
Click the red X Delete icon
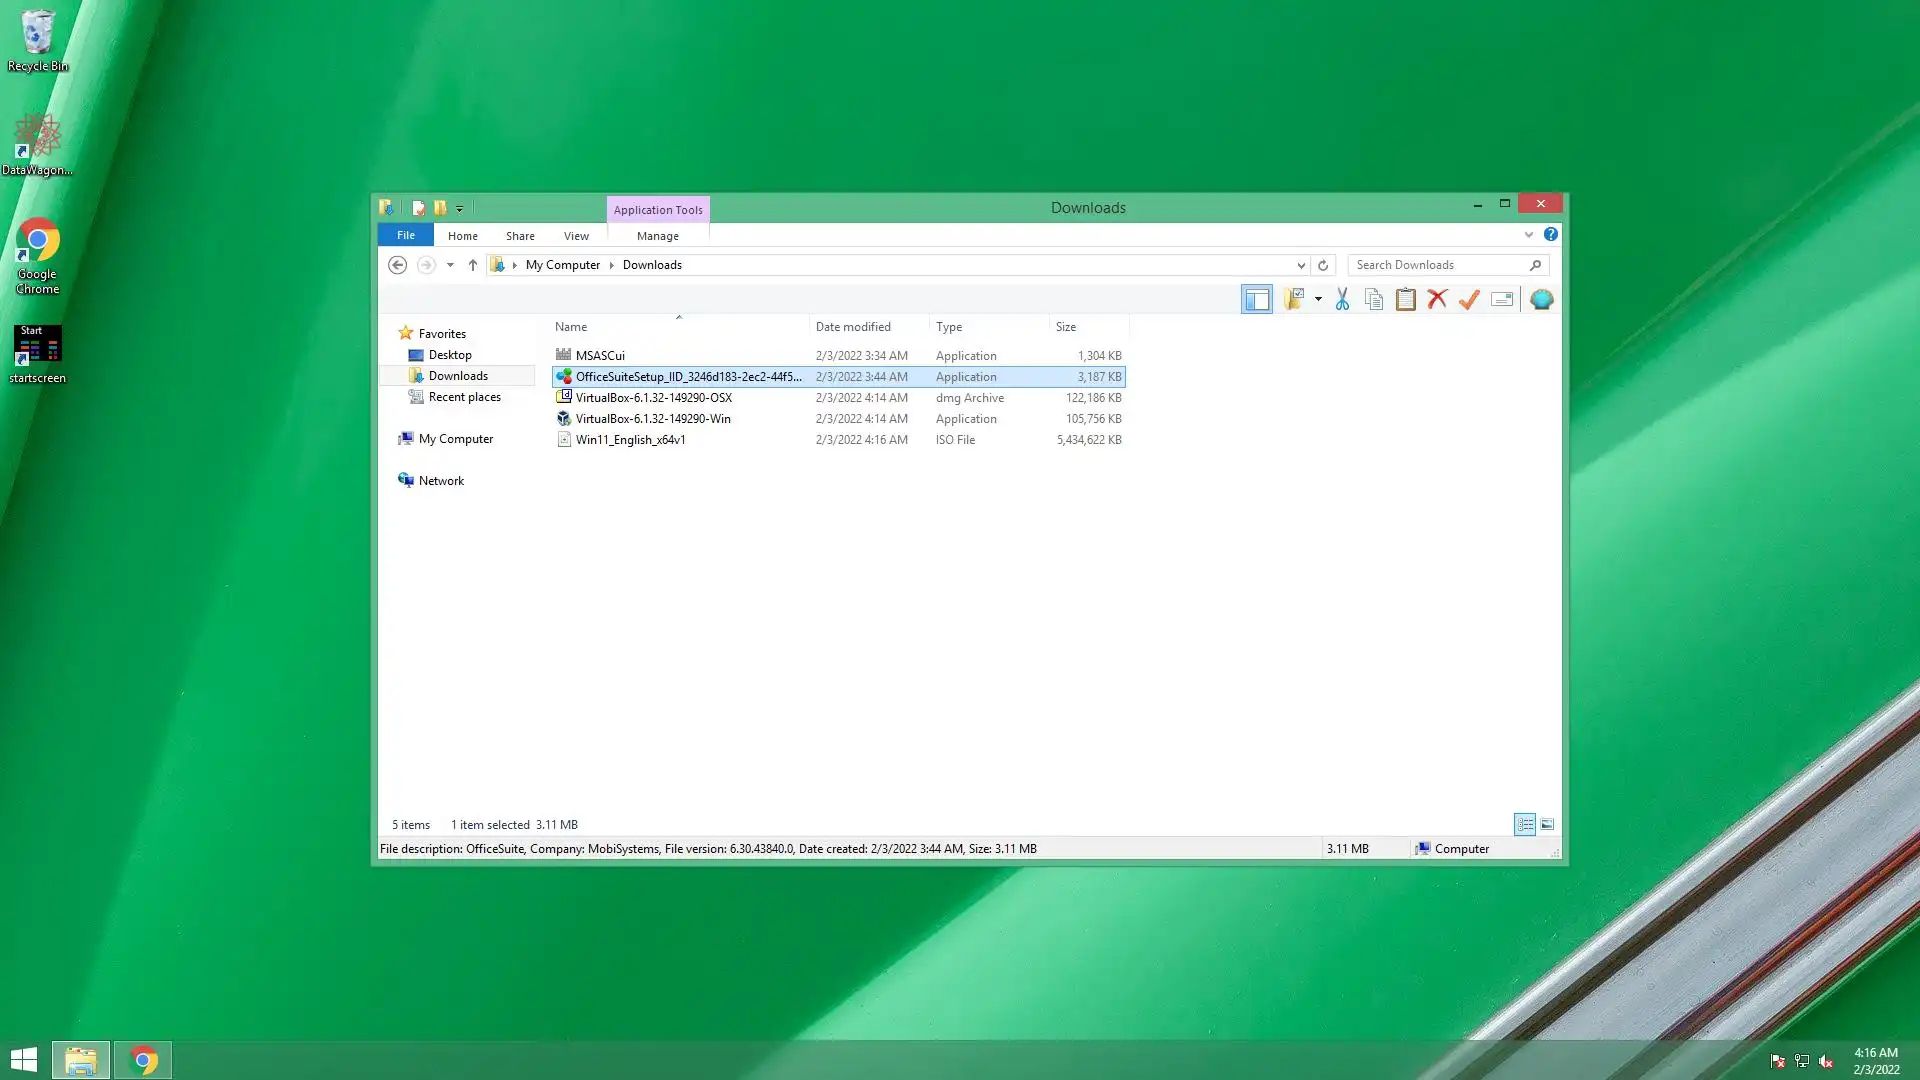click(1437, 299)
